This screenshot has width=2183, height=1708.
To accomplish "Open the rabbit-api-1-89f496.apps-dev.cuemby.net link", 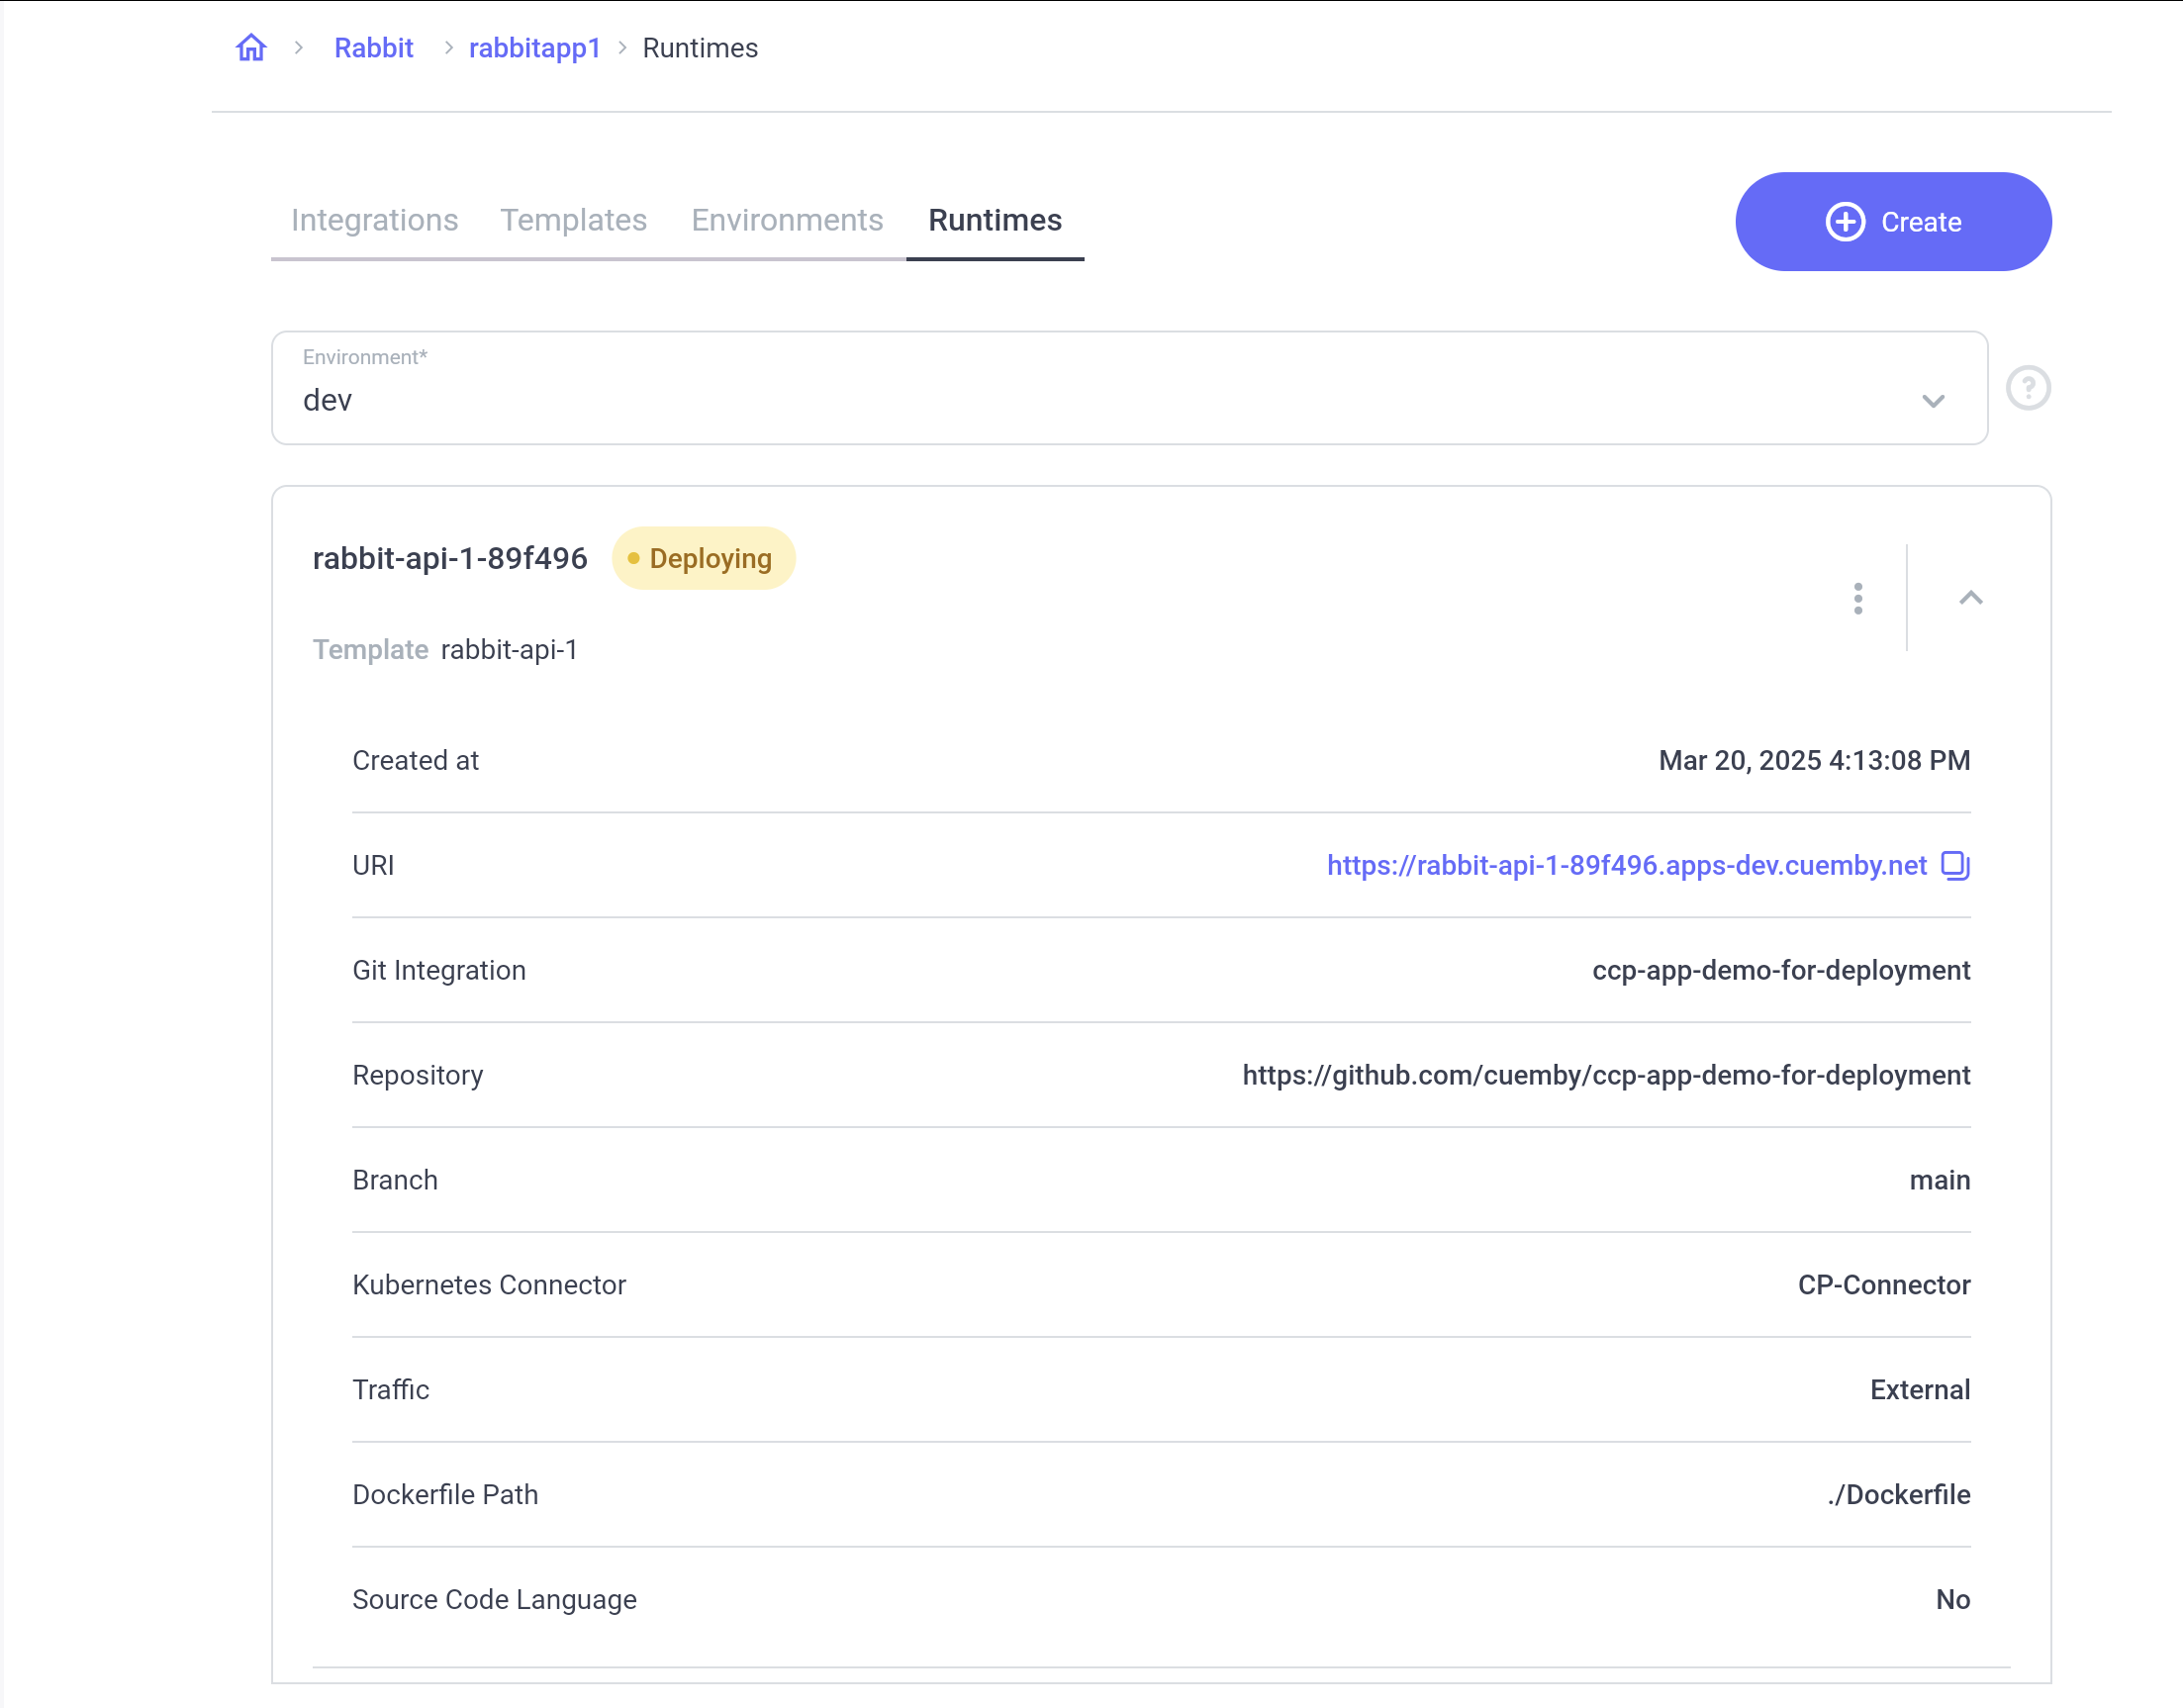I will point(1626,865).
